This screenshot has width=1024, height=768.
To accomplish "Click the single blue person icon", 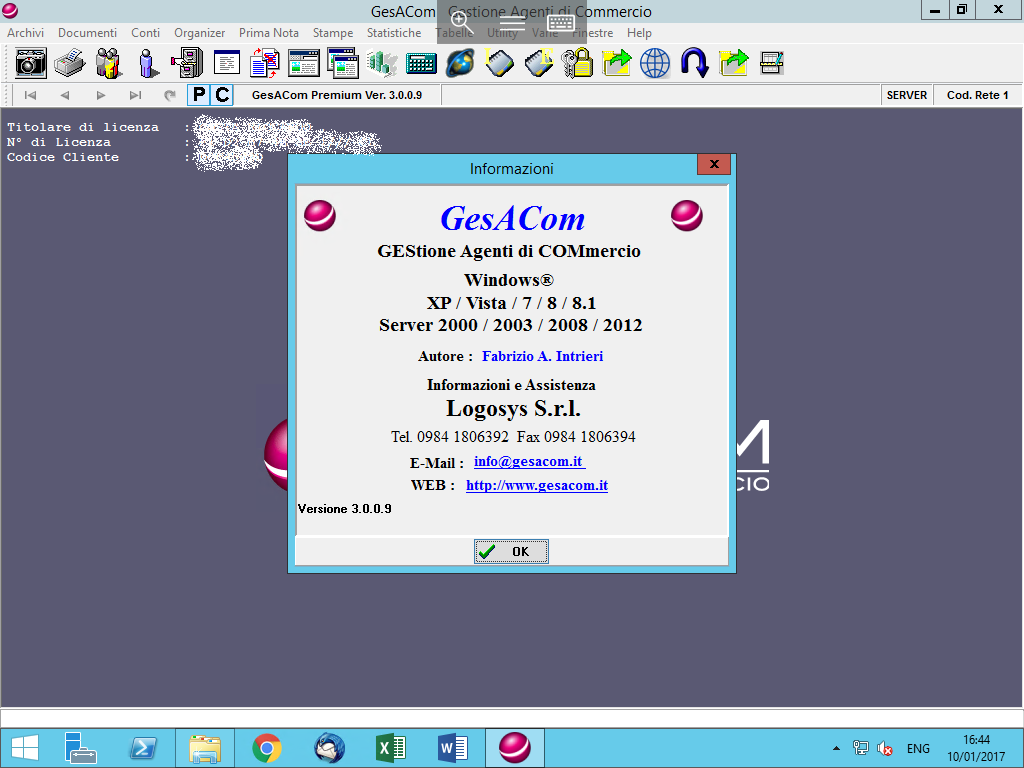I will tap(148, 63).
